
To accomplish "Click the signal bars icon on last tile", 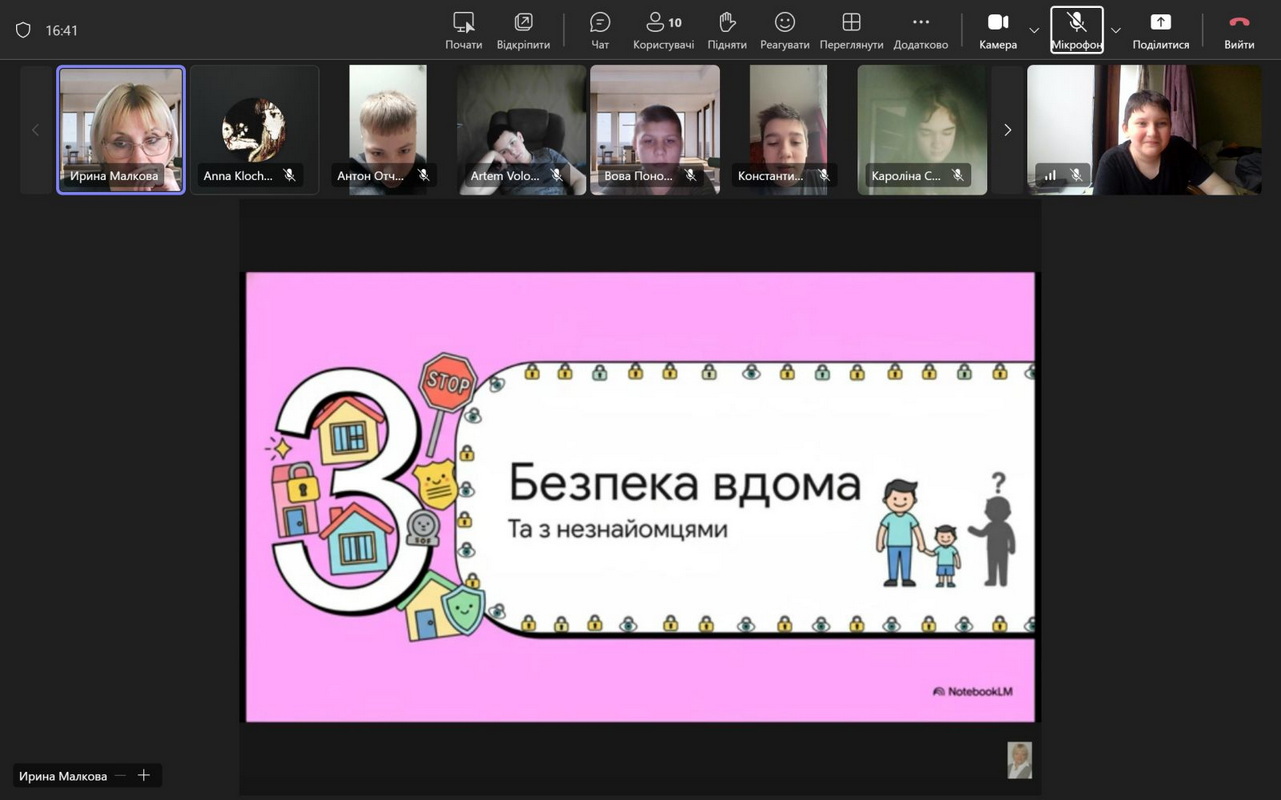I will (1050, 175).
